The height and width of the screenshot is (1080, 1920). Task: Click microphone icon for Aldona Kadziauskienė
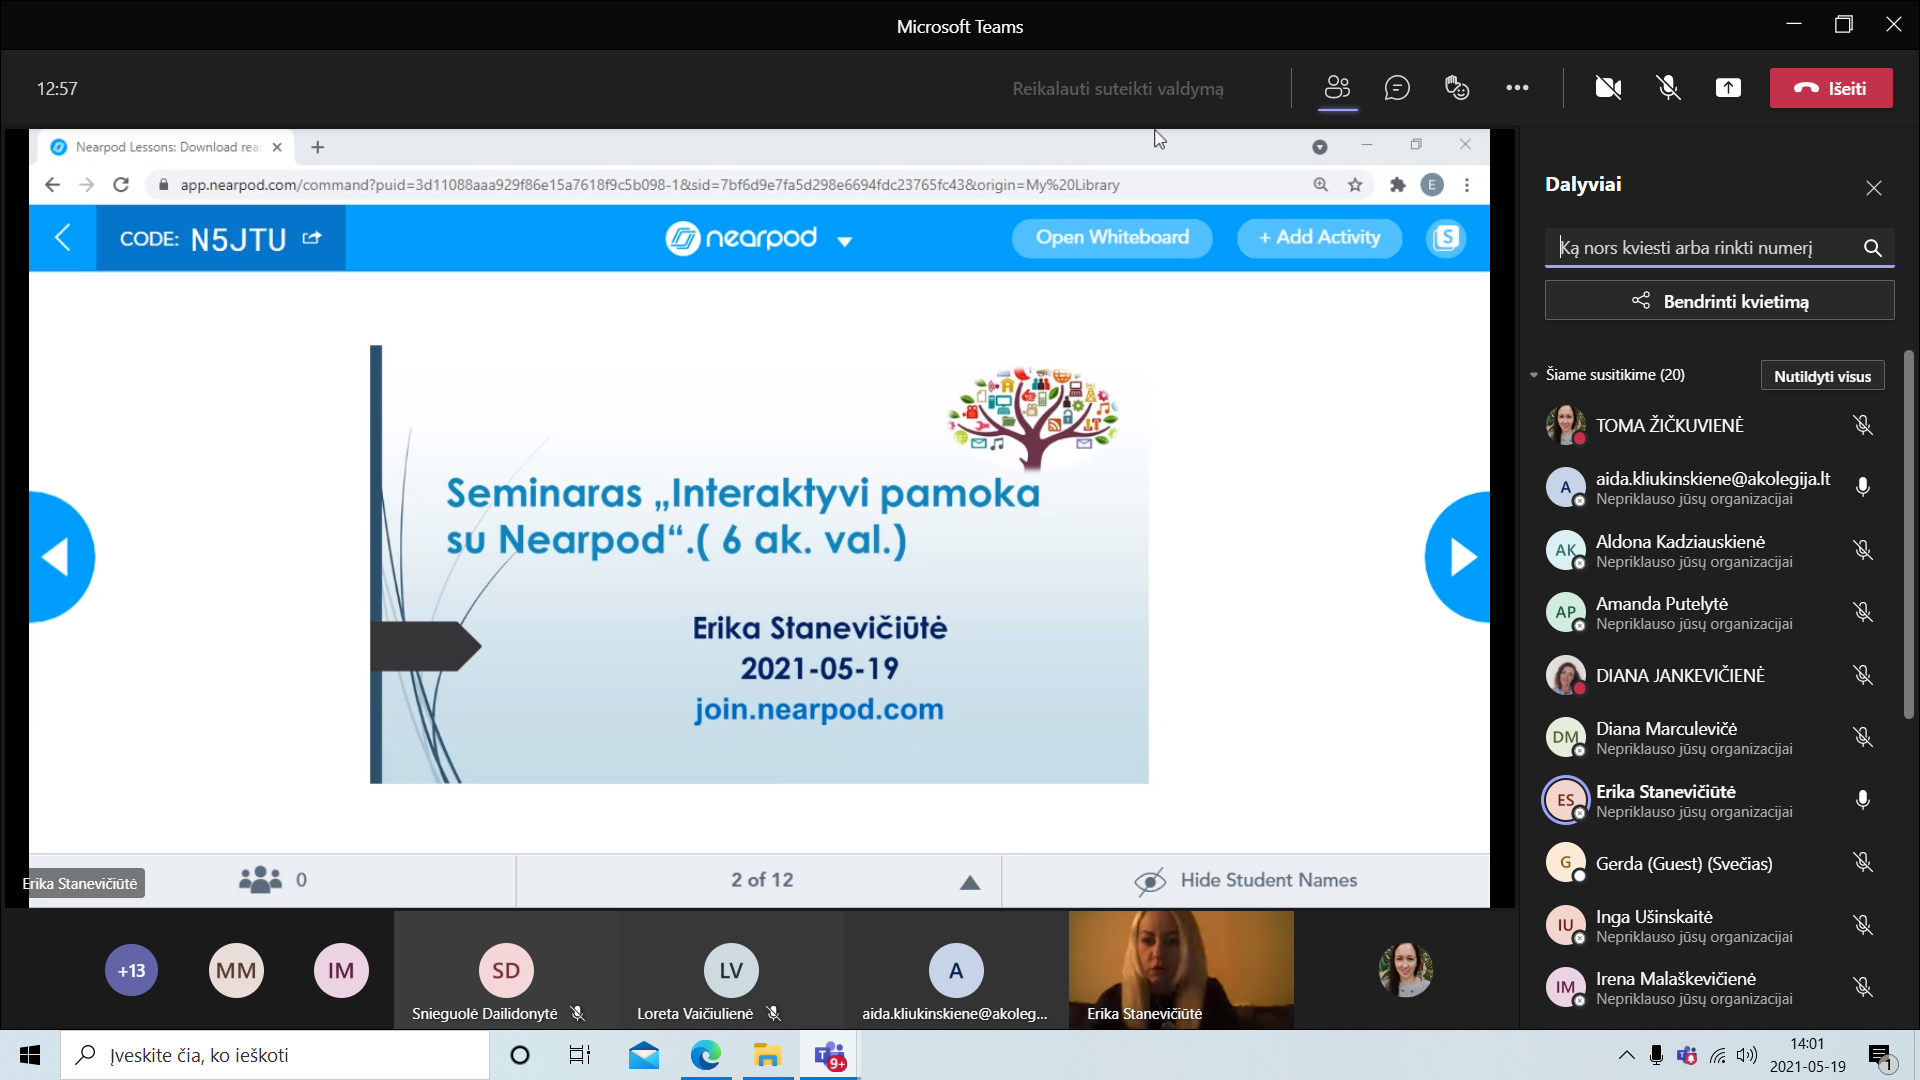(1862, 550)
